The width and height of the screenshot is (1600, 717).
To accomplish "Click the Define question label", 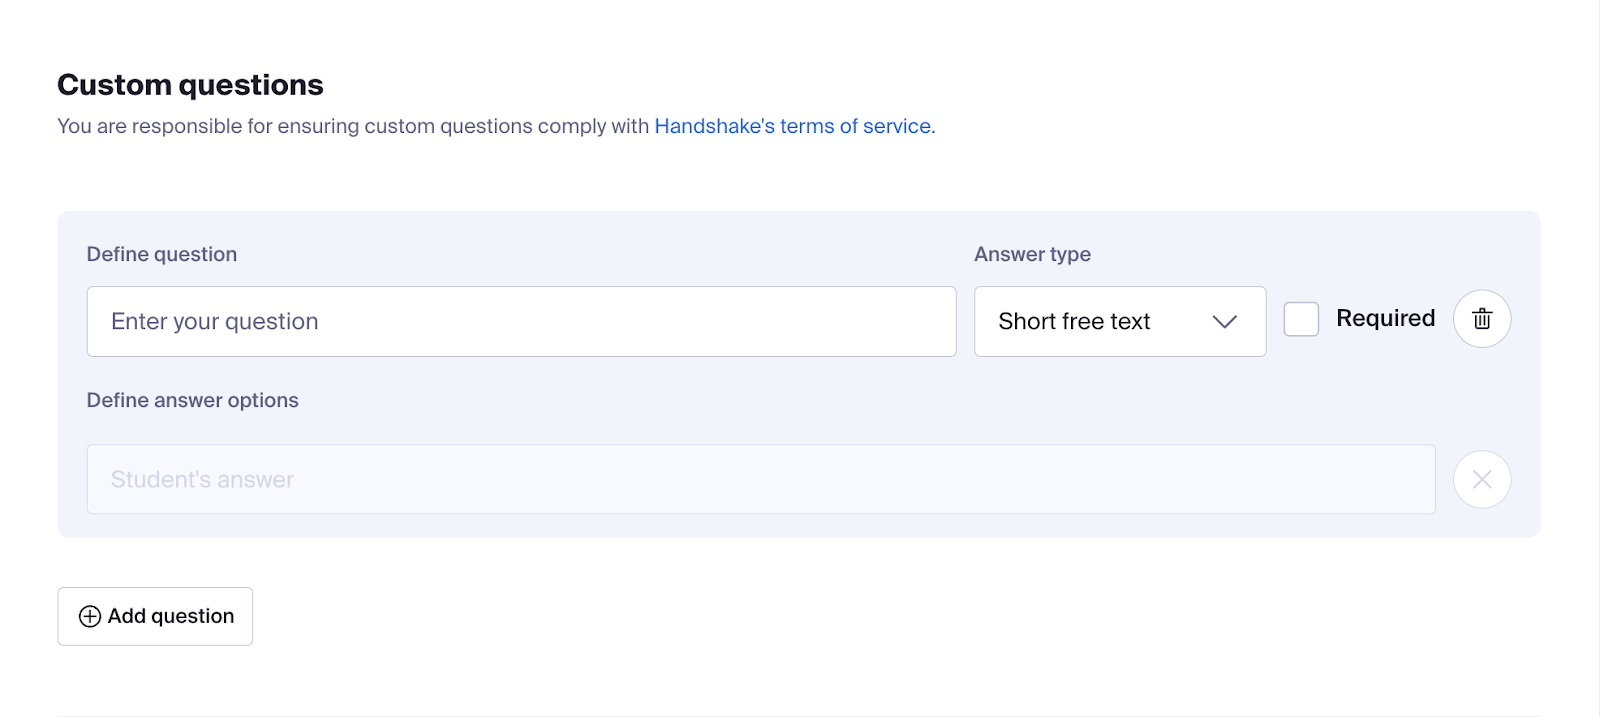I will click(x=162, y=254).
